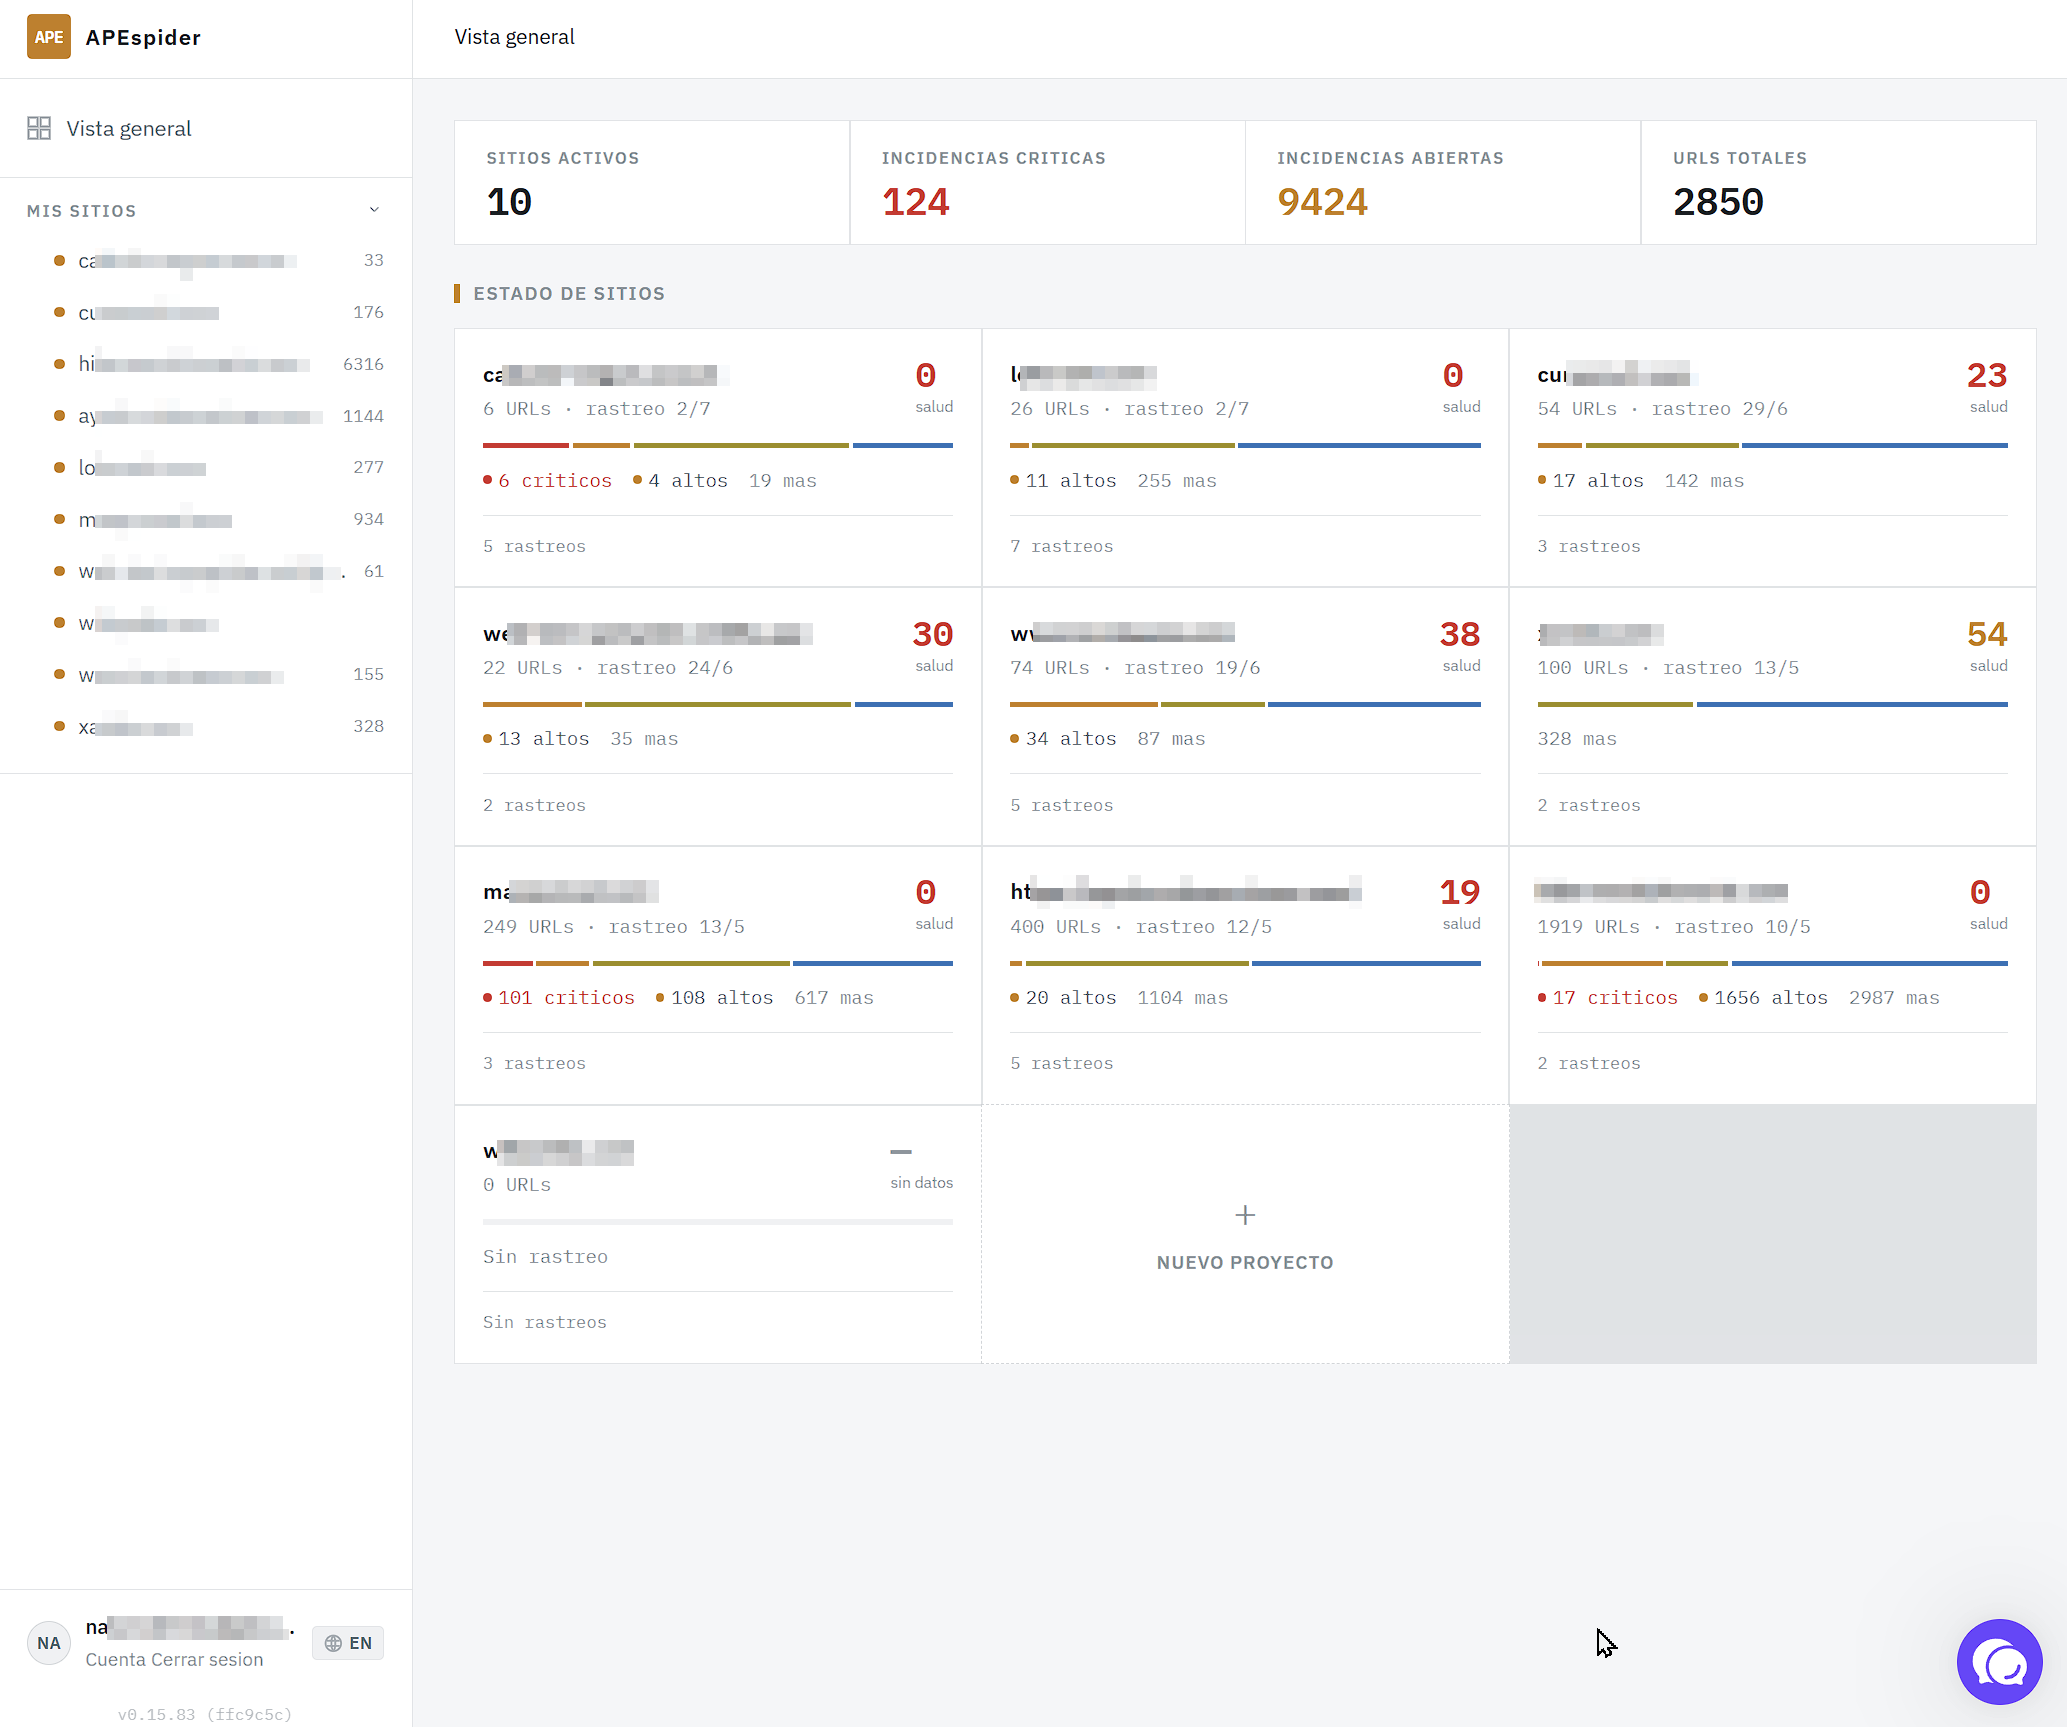
Task: Click the Incidencias Criticas 124 stat tile
Action: pyautogui.click(x=1047, y=183)
